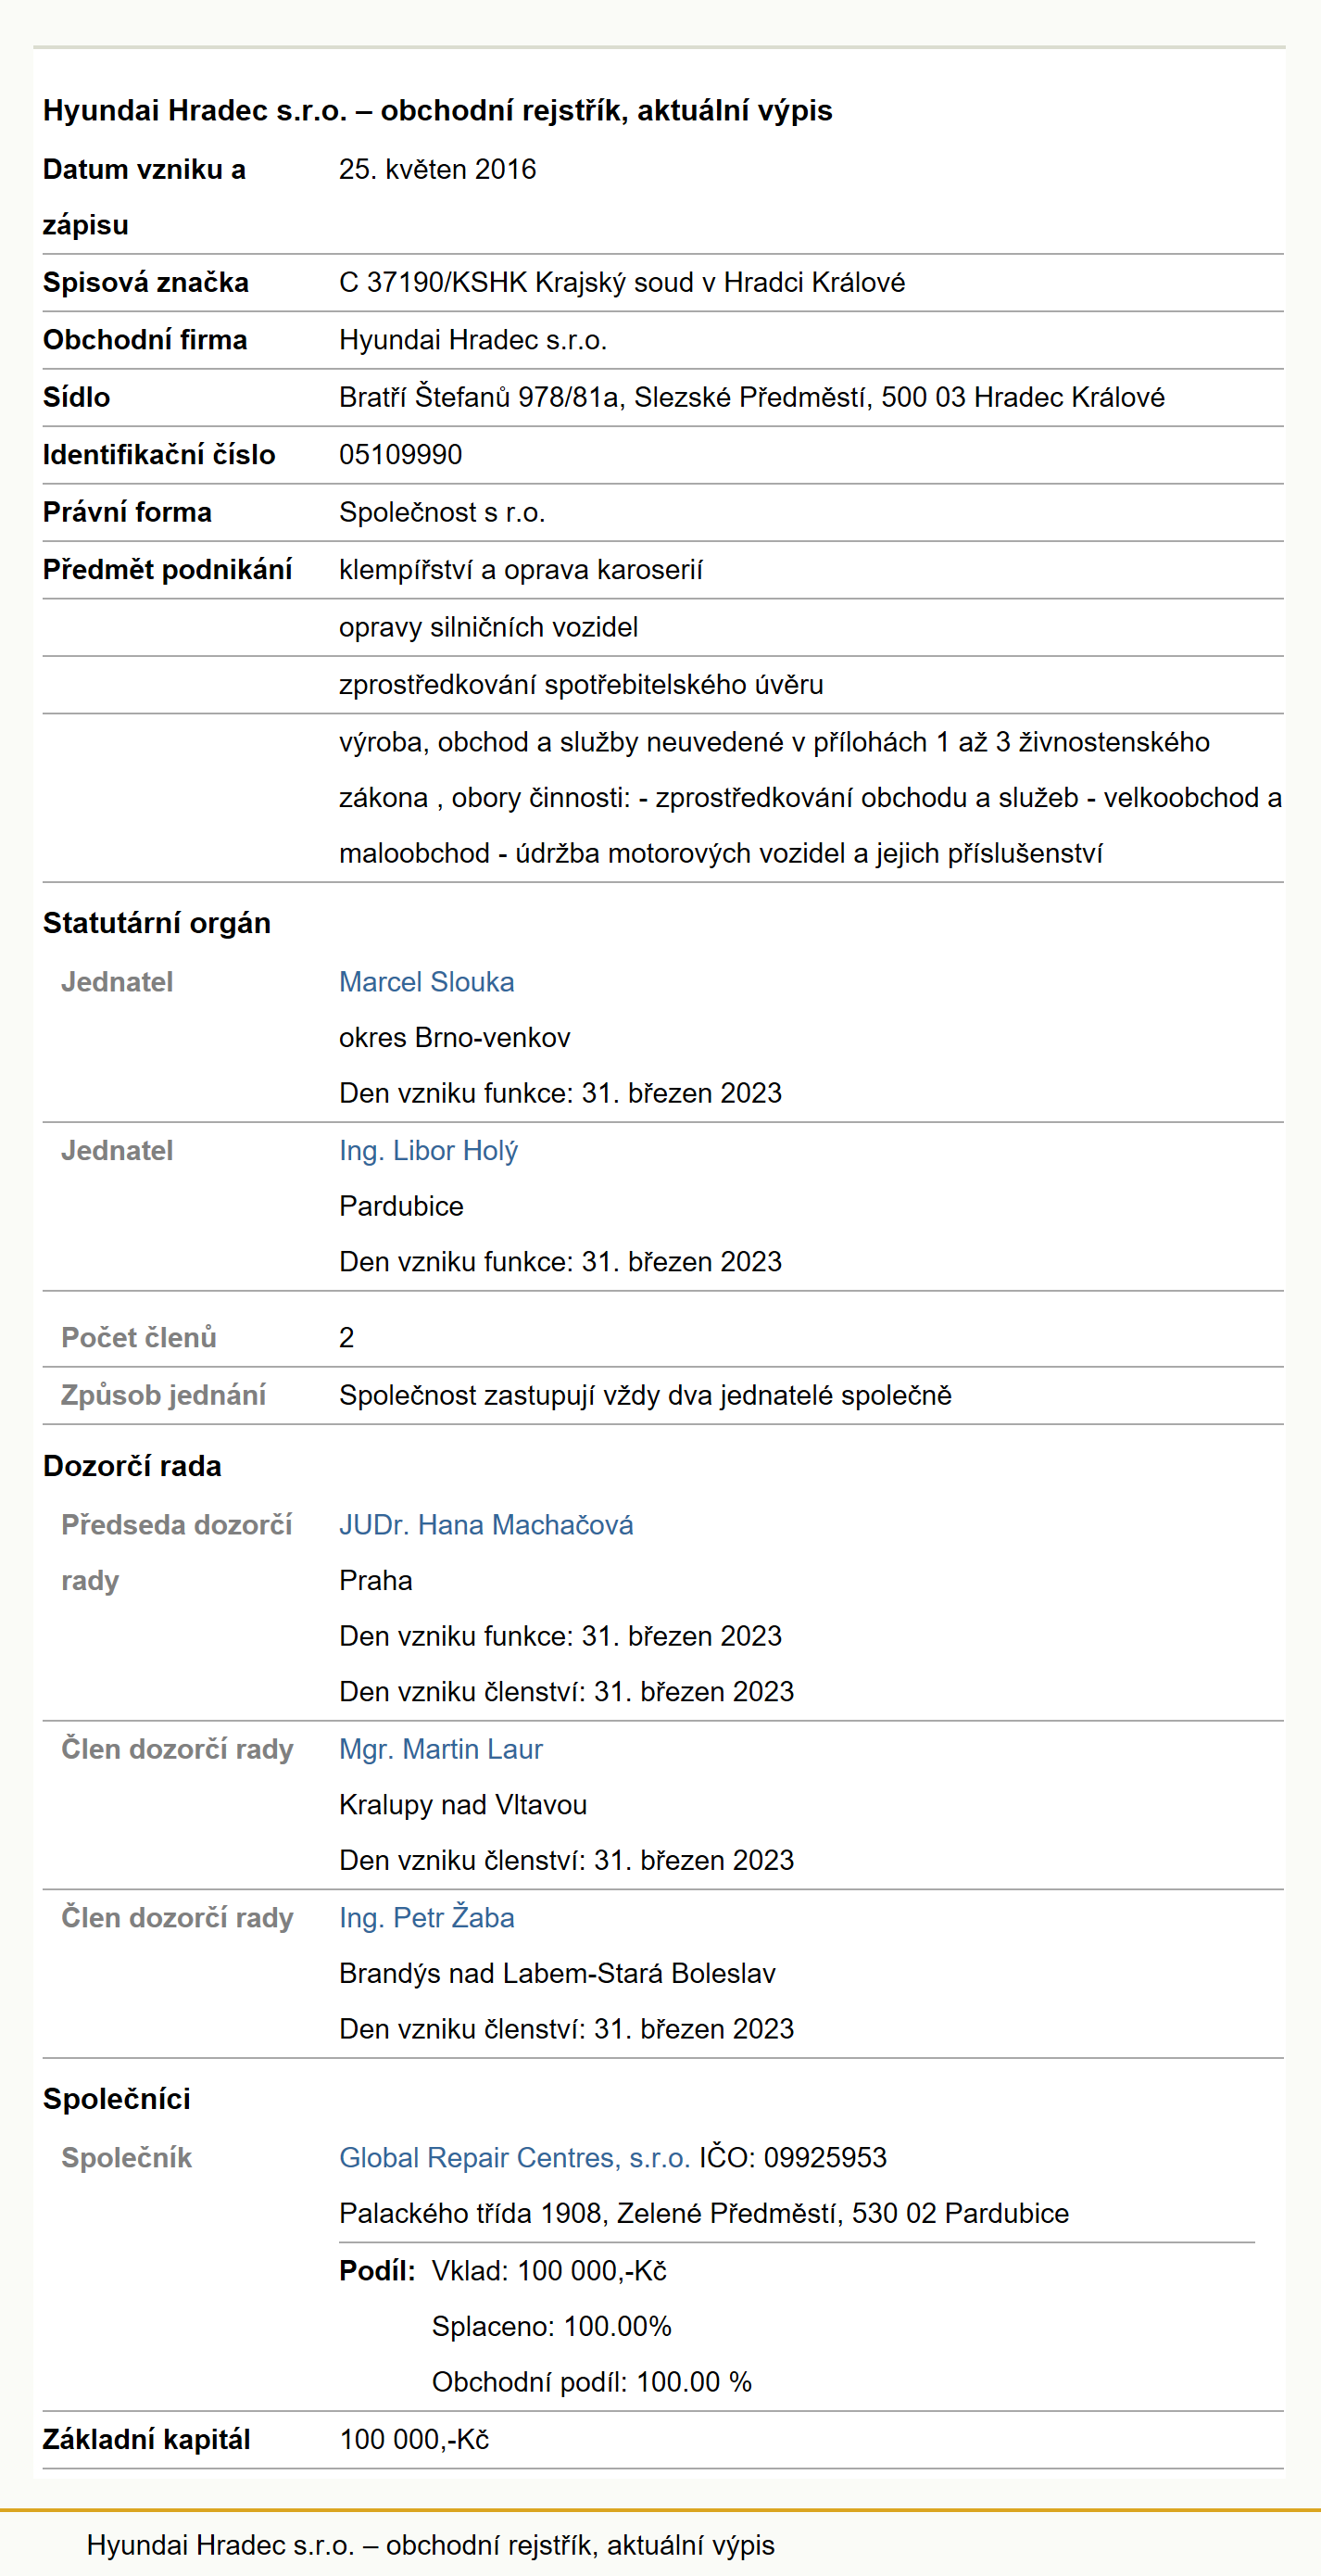Screen dimensions: 1321x2576
Task: Click the ICO number 09925953
Action: 825,2158
